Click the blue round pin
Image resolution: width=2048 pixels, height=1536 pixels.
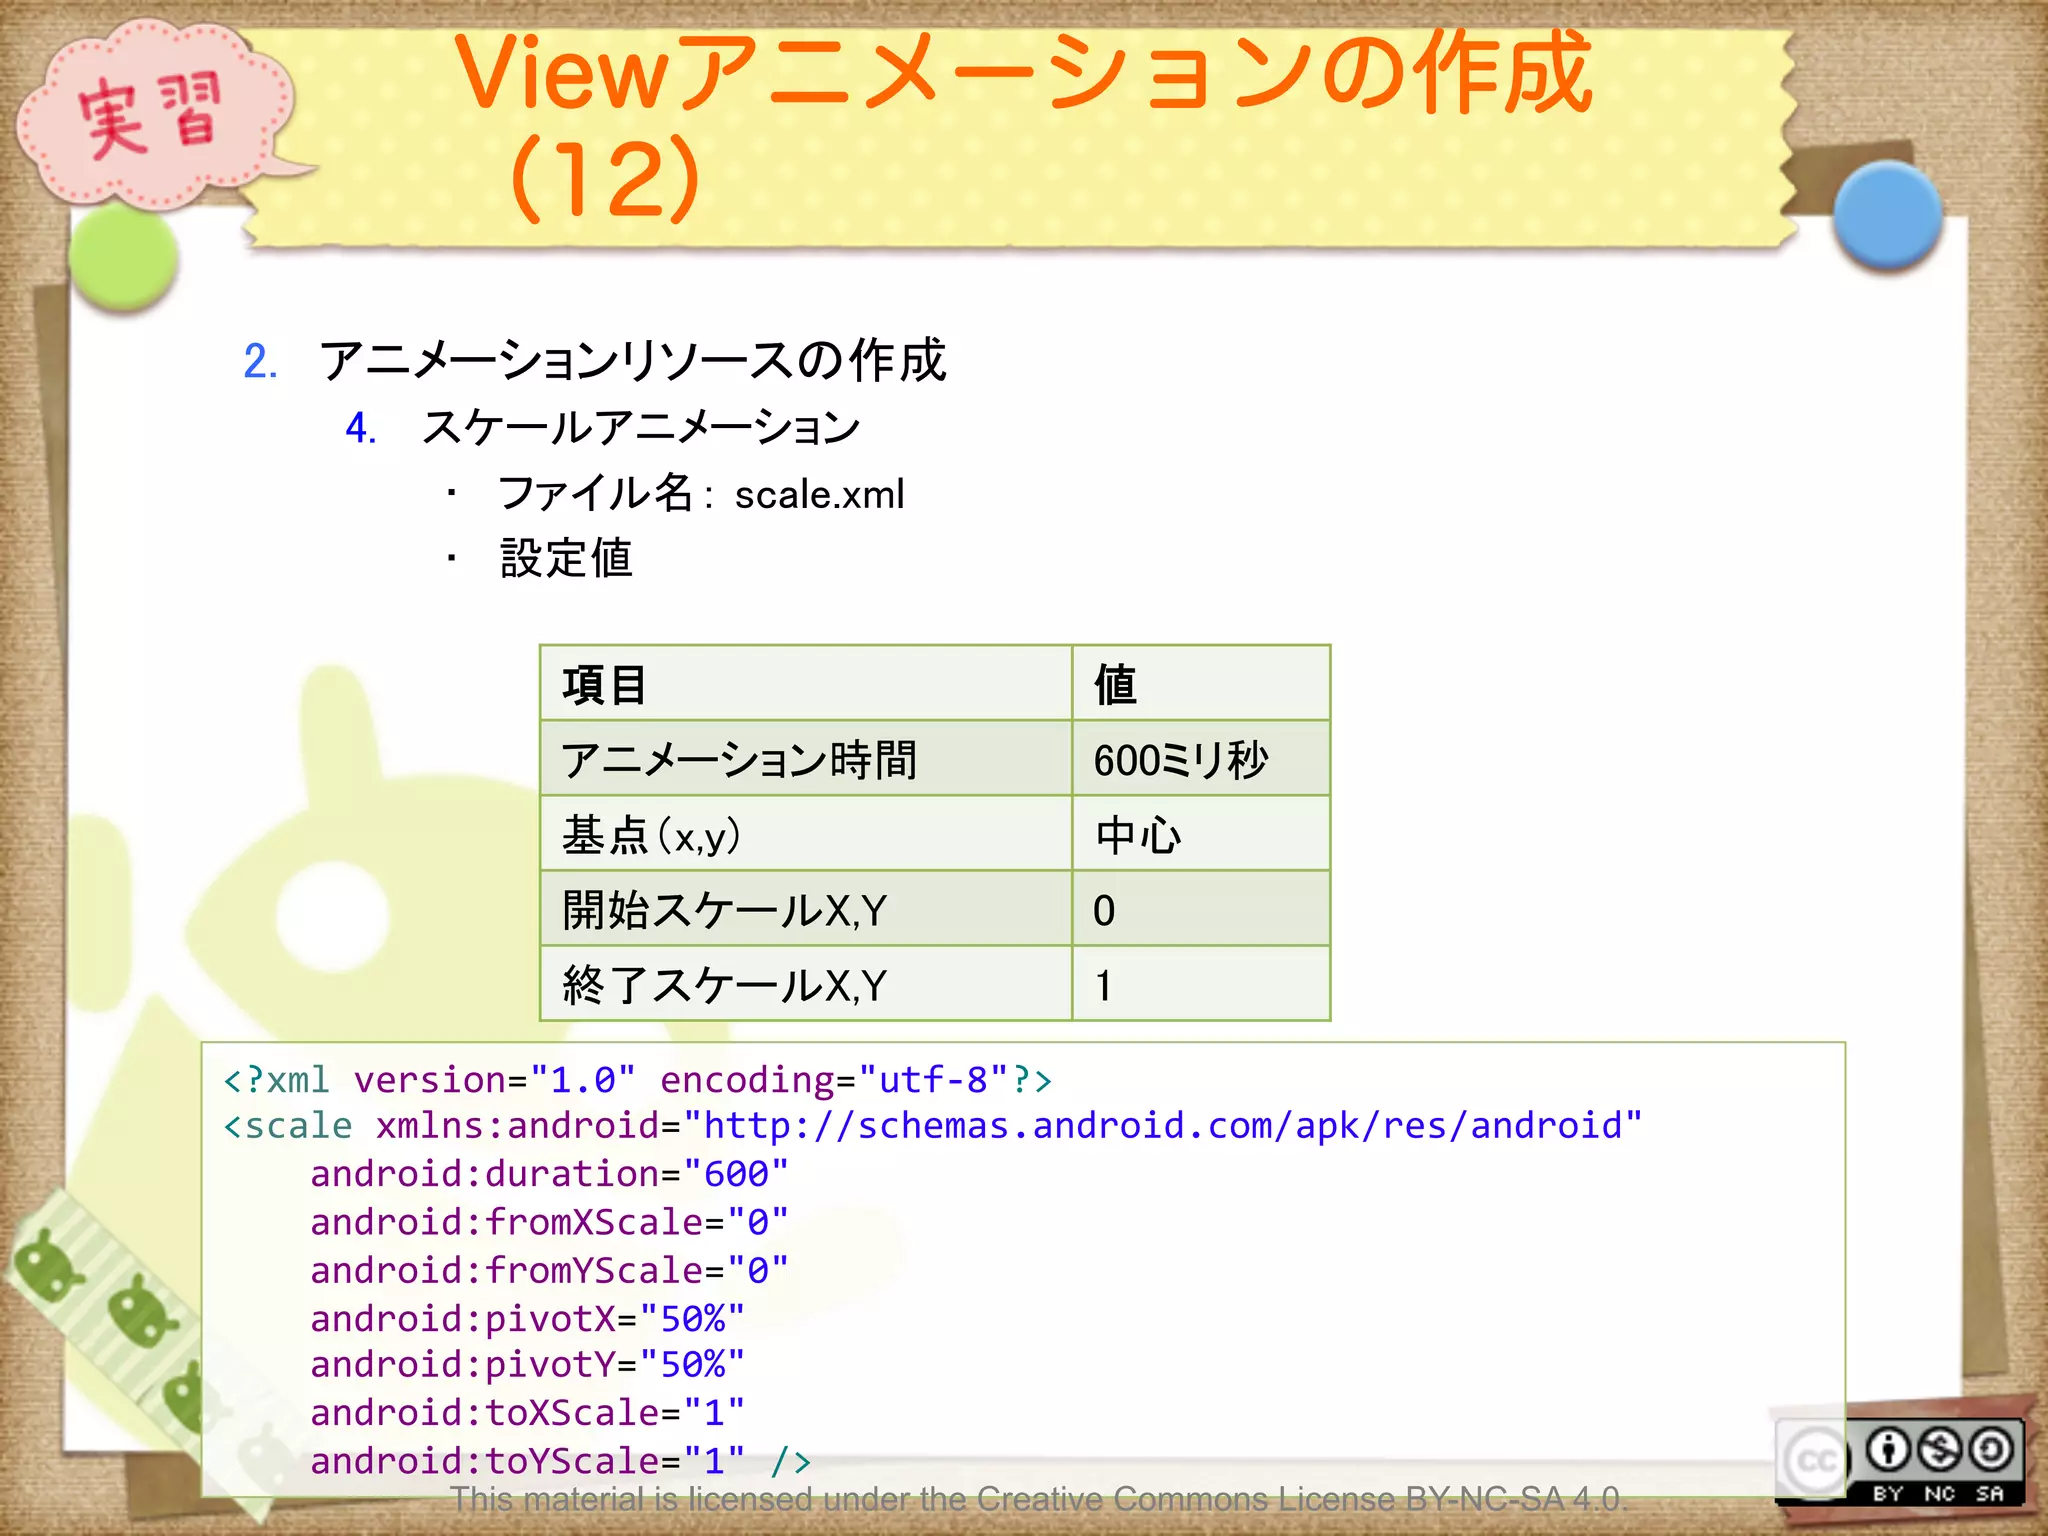(1887, 215)
